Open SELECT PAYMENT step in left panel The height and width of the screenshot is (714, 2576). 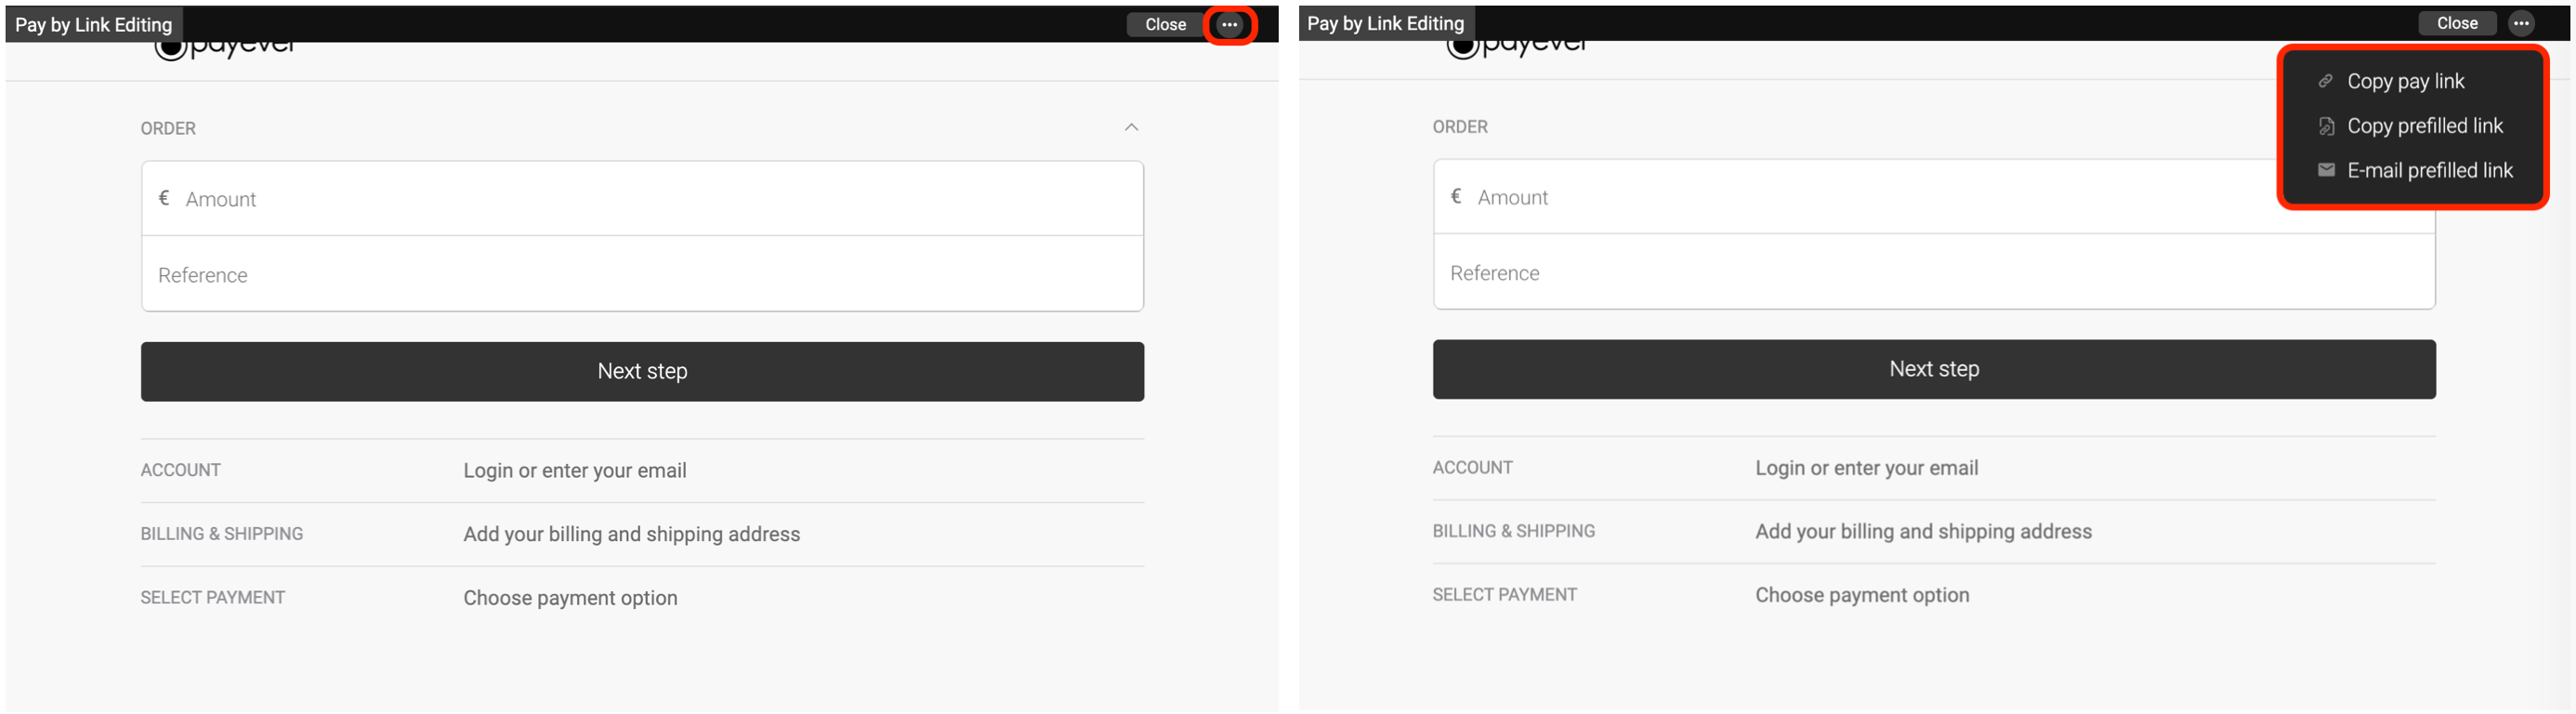(642, 598)
